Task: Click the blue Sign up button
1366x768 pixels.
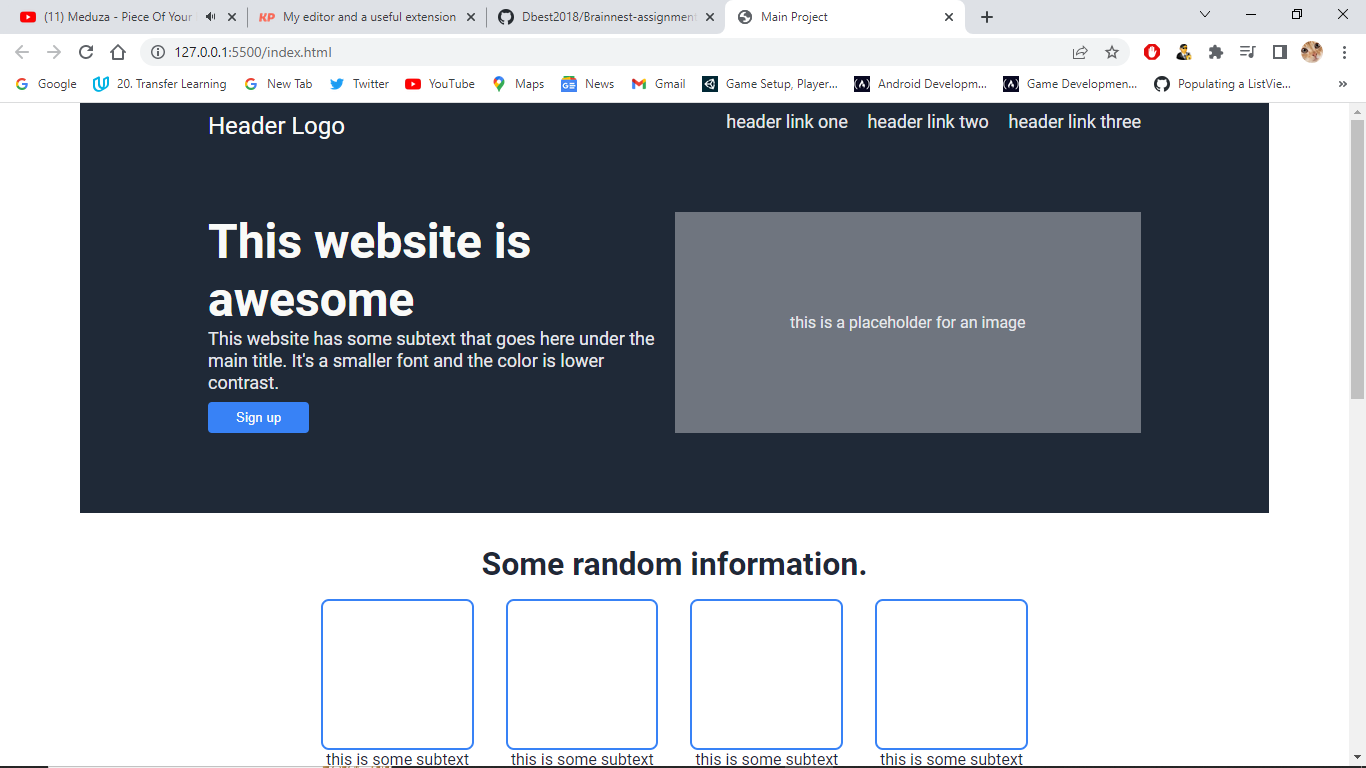Action: pos(258,417)
